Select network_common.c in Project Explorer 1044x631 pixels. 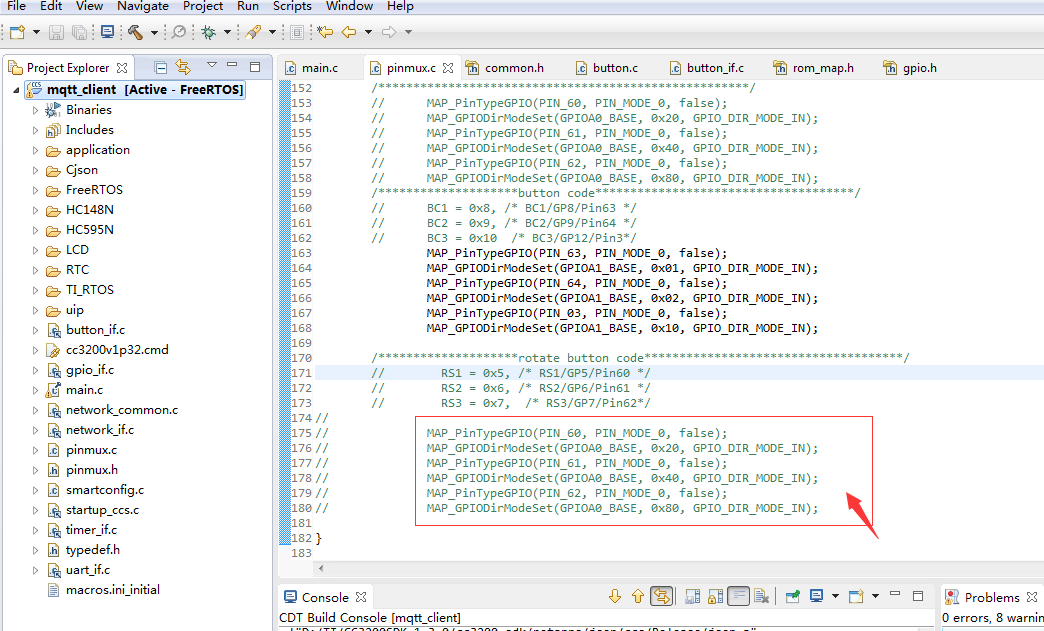pos(121,409)
